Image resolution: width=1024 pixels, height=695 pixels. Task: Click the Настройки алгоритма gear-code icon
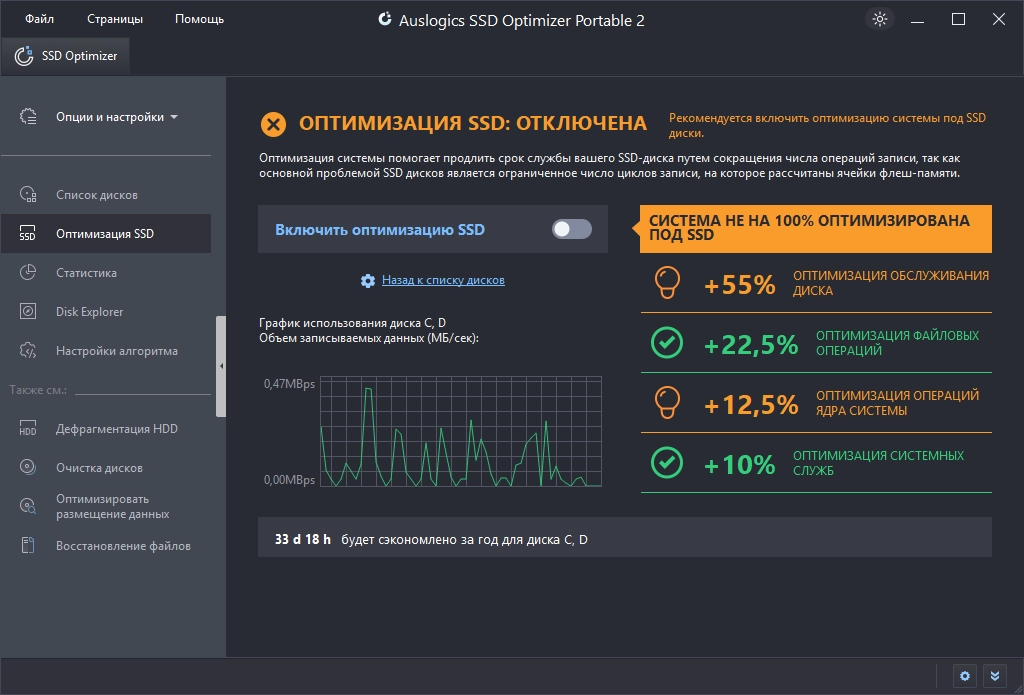pos(27,350)
